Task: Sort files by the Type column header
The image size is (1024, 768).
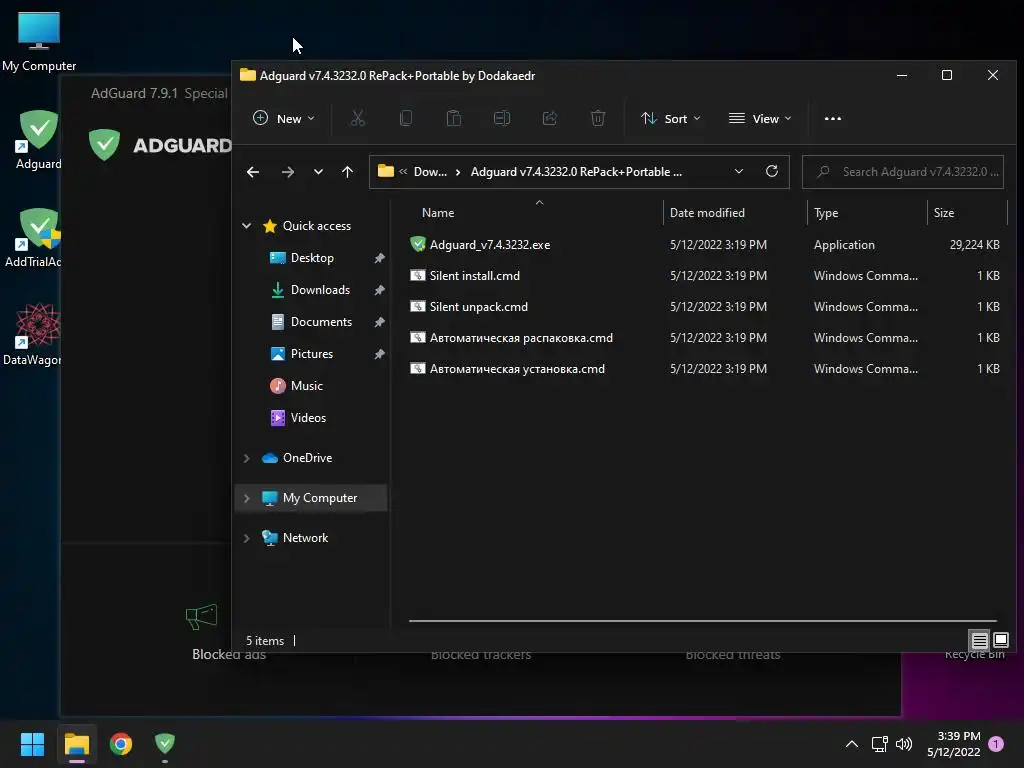Action: (826, 213)
